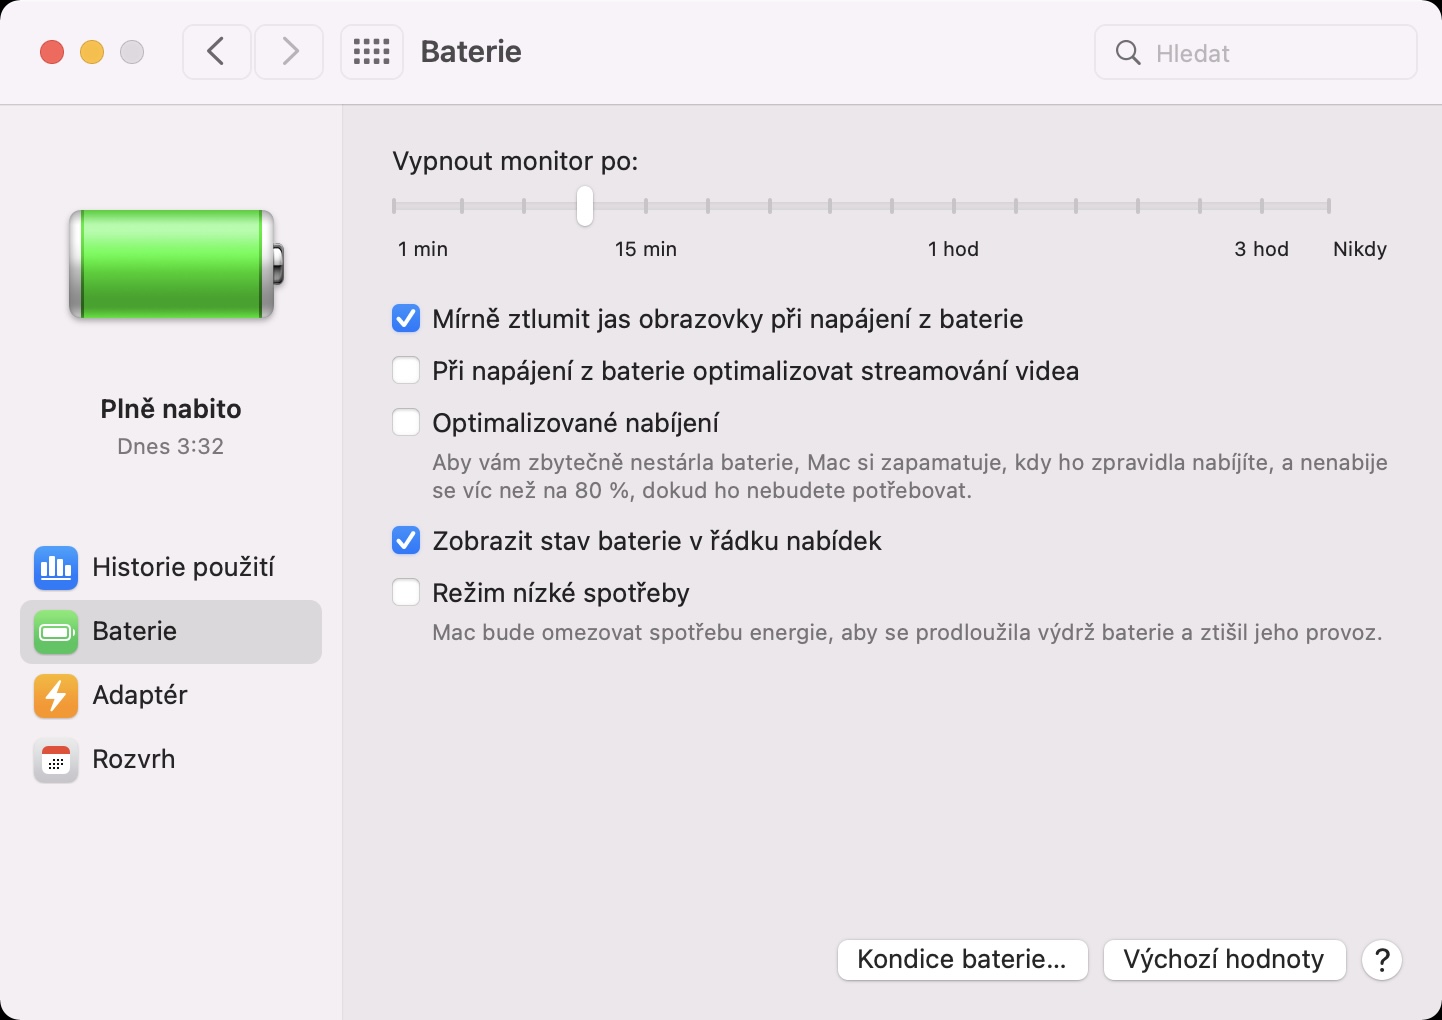Image resolution: width=1442 pixels, height=1020 pixels.
Task: Open the orange Adaptér lightning icon
Action: tap(56, 696)
